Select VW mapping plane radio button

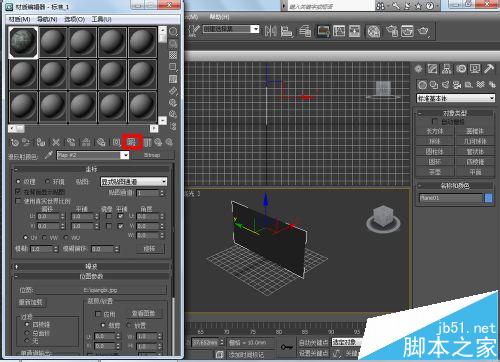pos(45,238)
